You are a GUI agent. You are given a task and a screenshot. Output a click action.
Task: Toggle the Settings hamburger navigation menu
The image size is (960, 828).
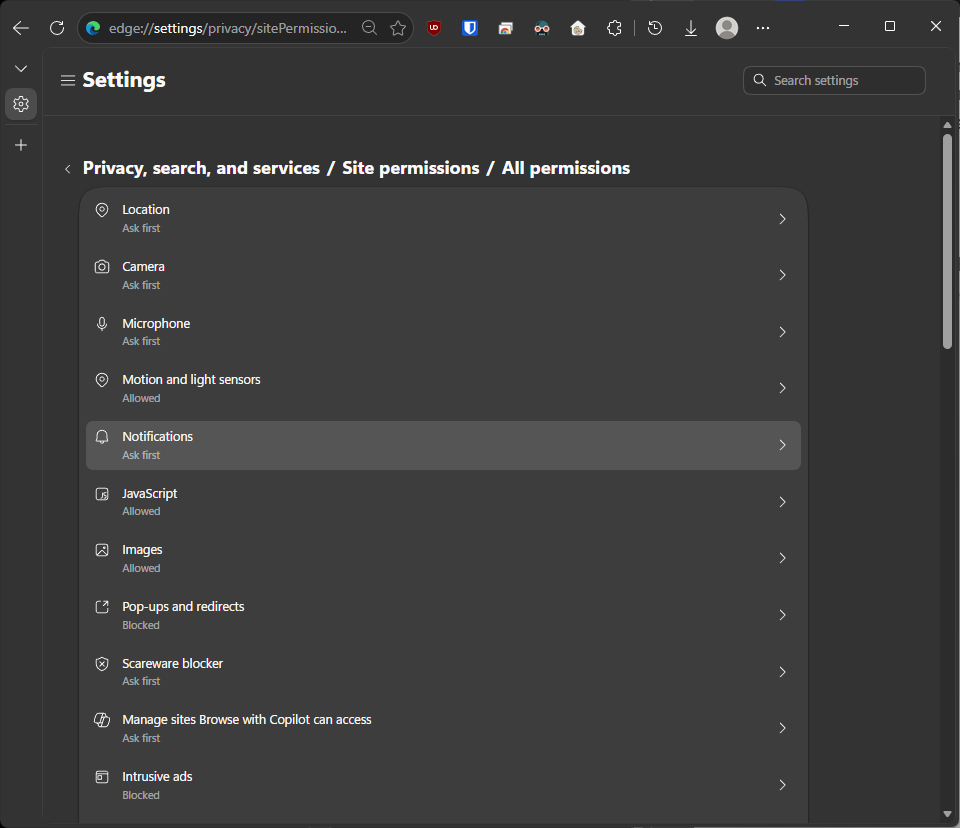[x=68, y=80]
